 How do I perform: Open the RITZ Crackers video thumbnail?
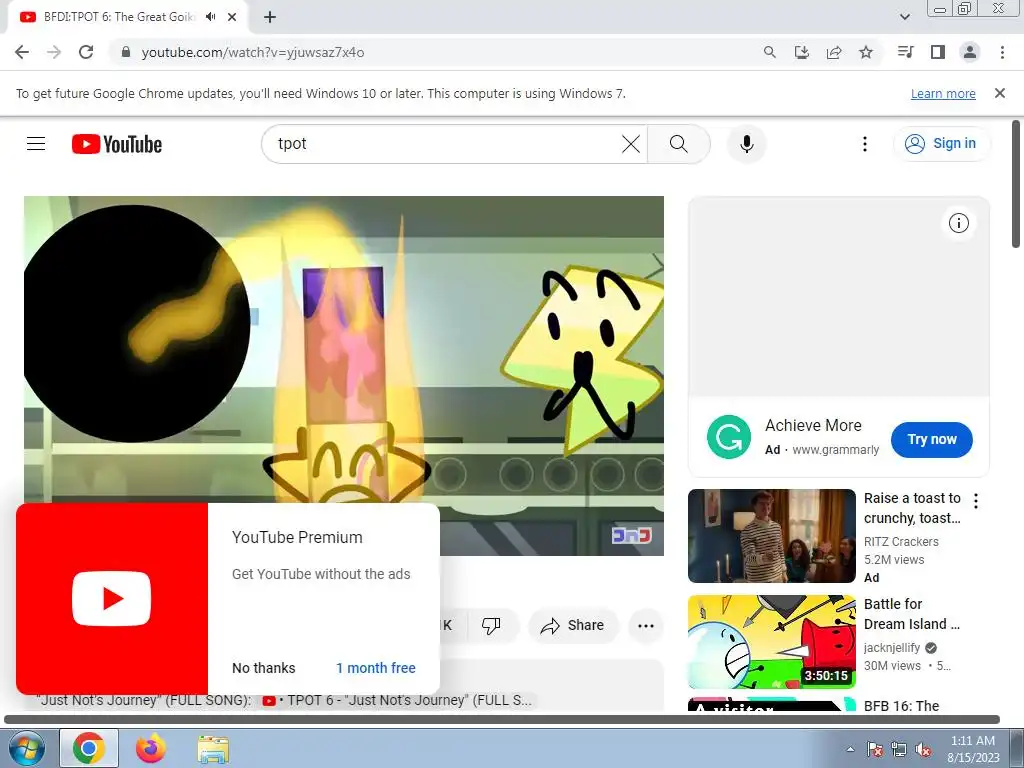coord(771,536)
